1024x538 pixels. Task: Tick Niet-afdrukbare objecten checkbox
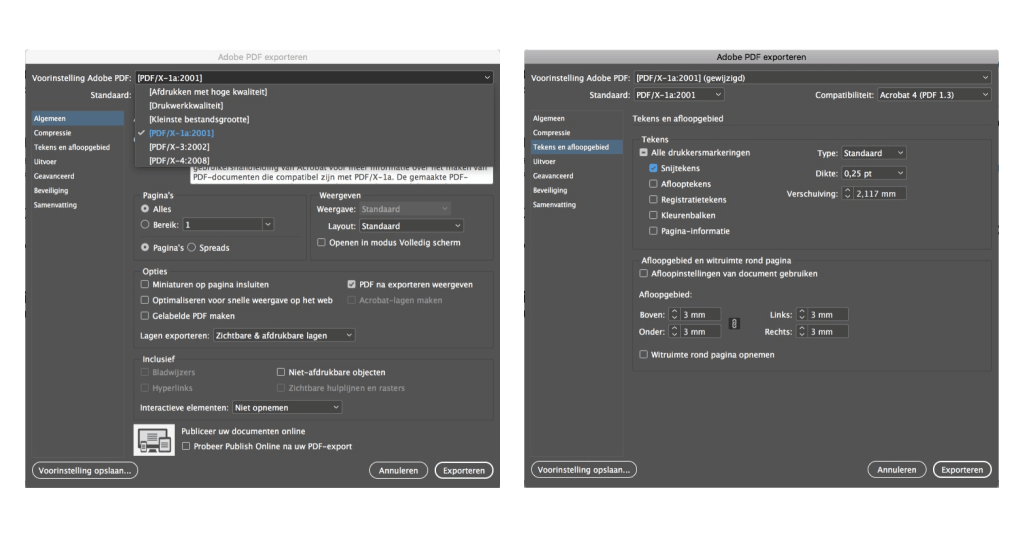coord(281,372)
